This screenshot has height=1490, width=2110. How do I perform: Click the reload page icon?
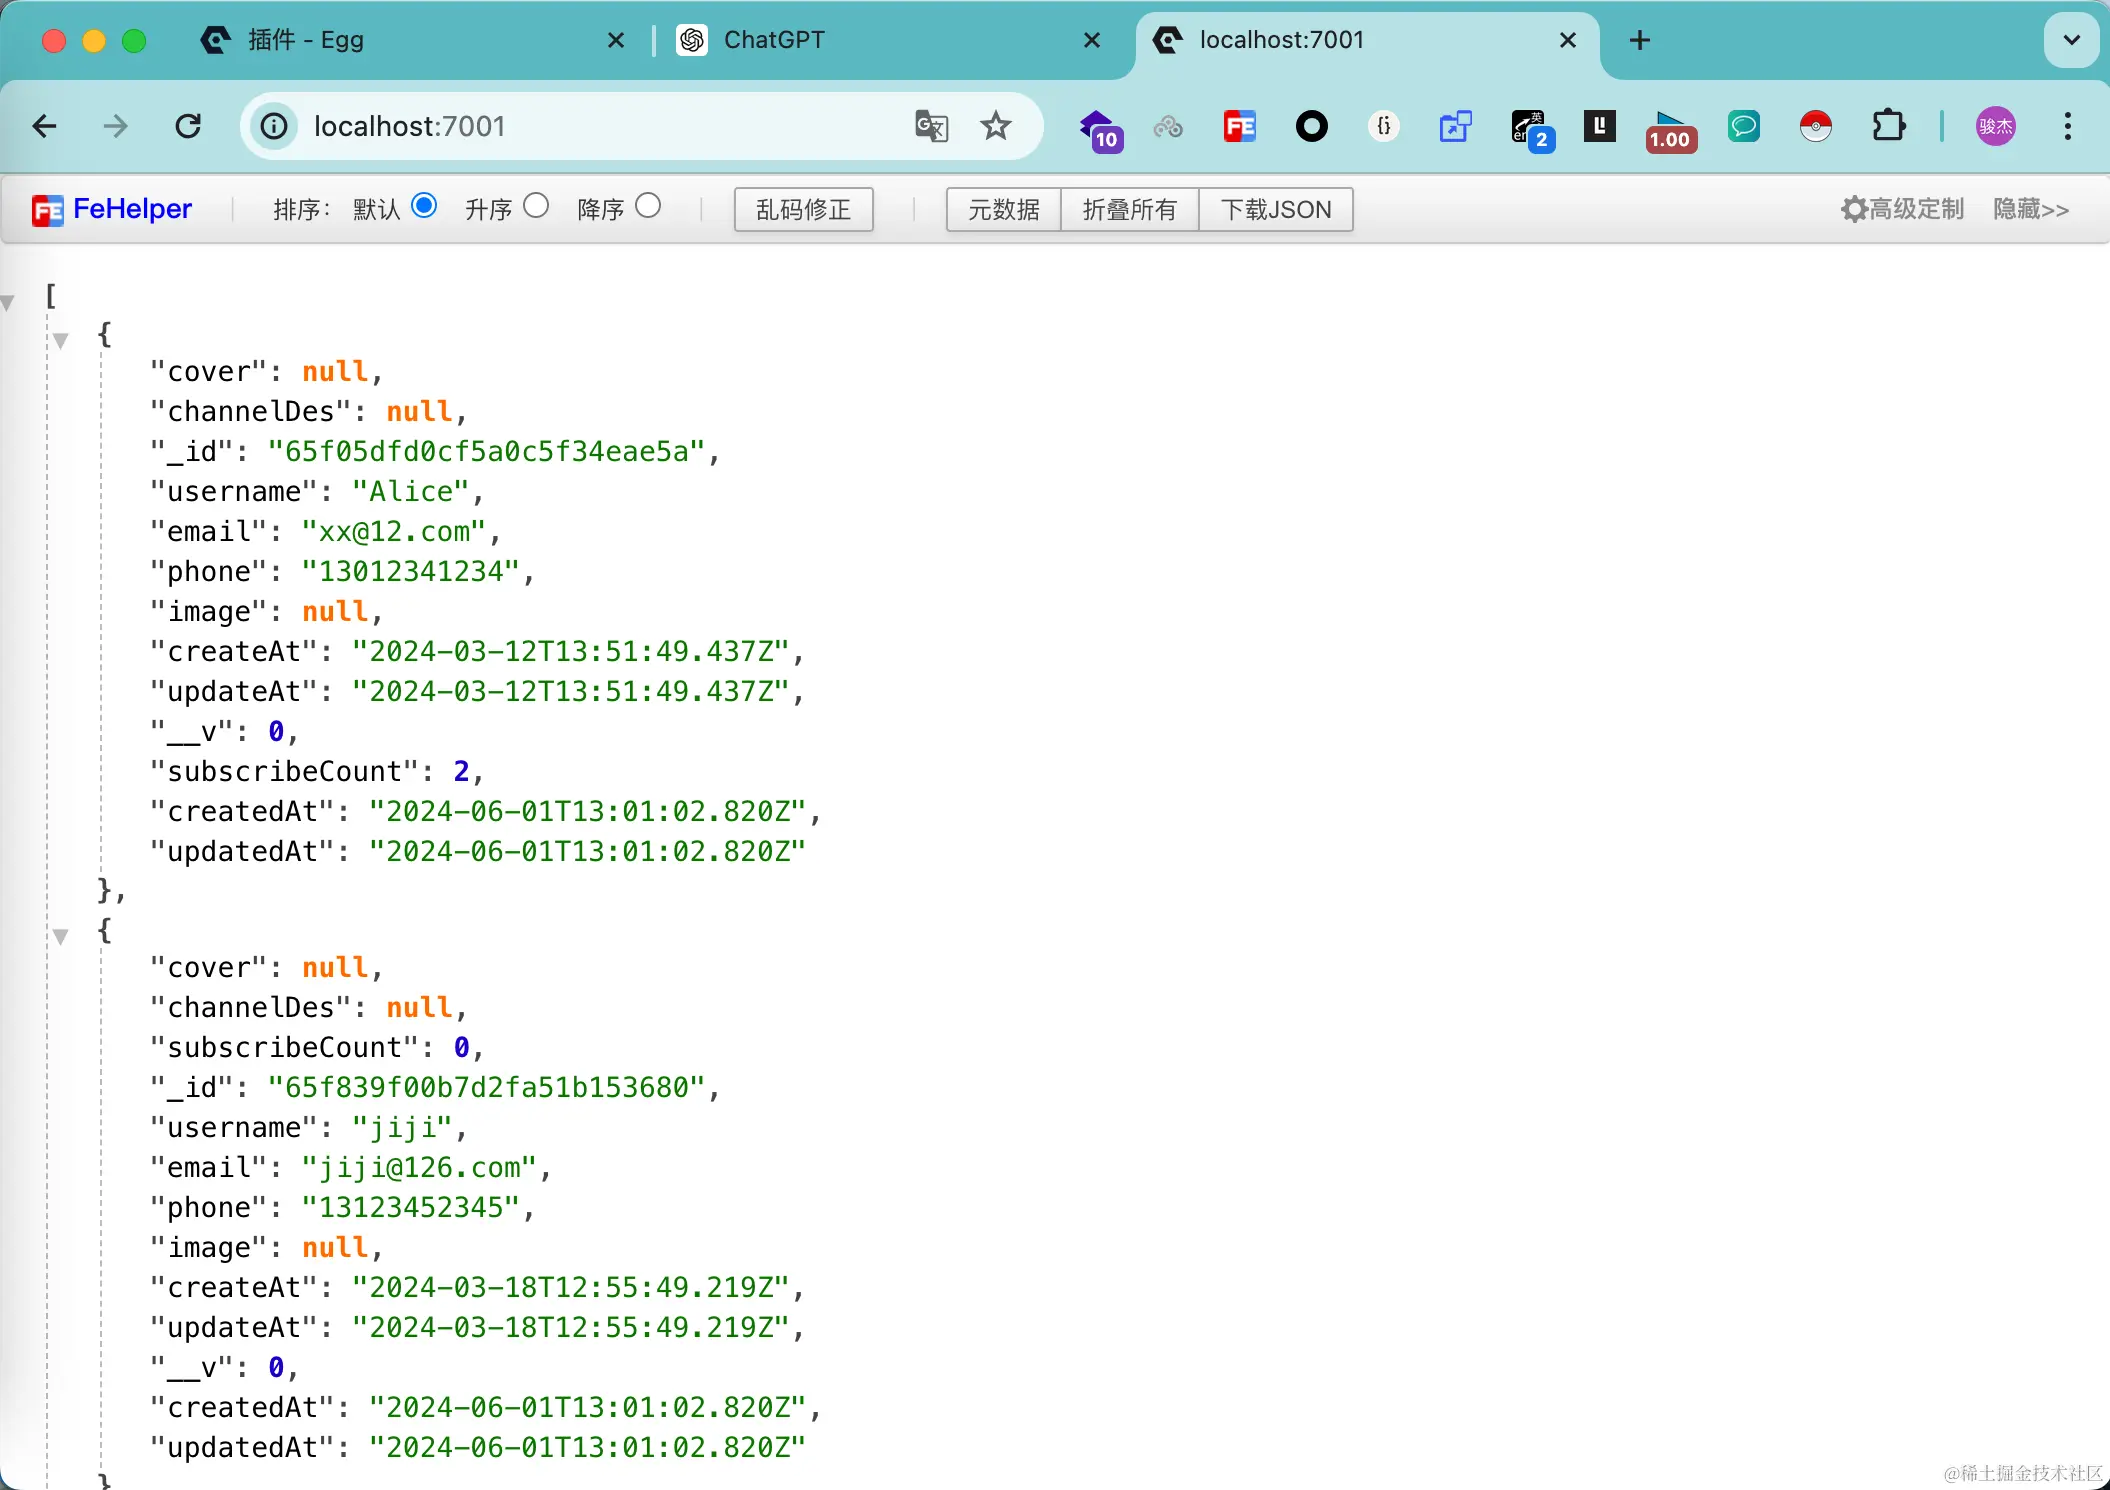[188, 127]
